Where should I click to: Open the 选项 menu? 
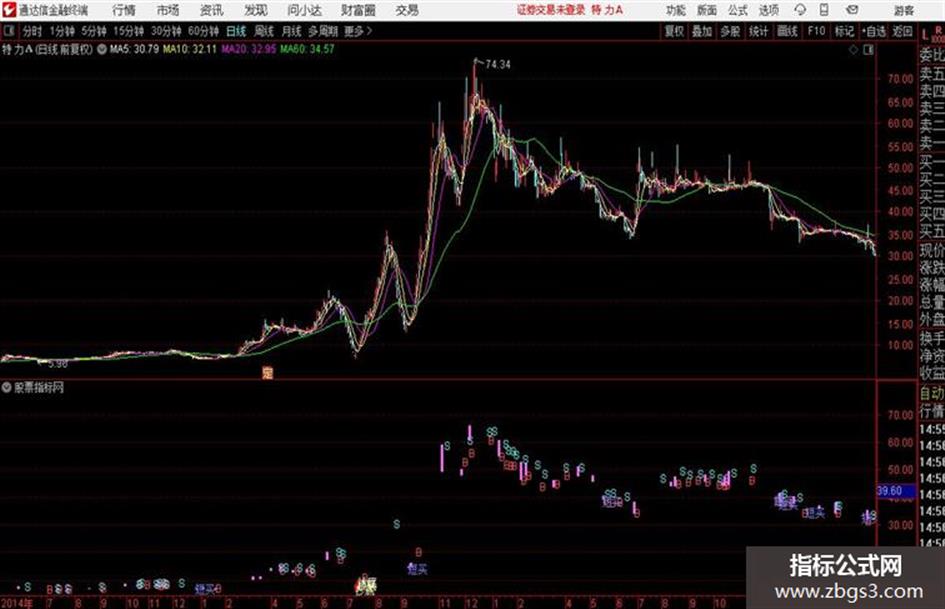pos(769,10)
